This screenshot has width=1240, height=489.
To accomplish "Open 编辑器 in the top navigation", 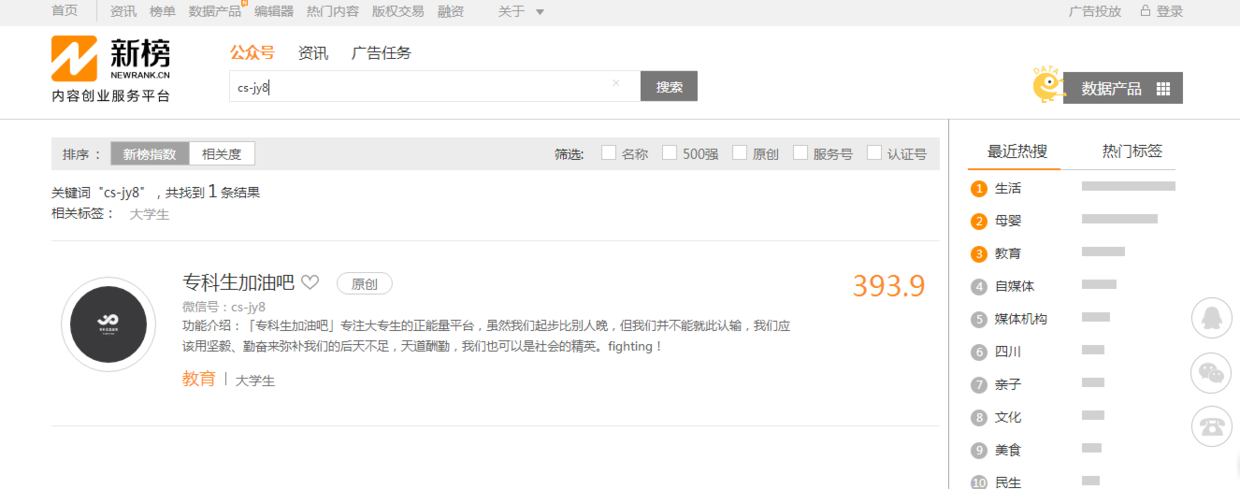I will coord(274,11).
